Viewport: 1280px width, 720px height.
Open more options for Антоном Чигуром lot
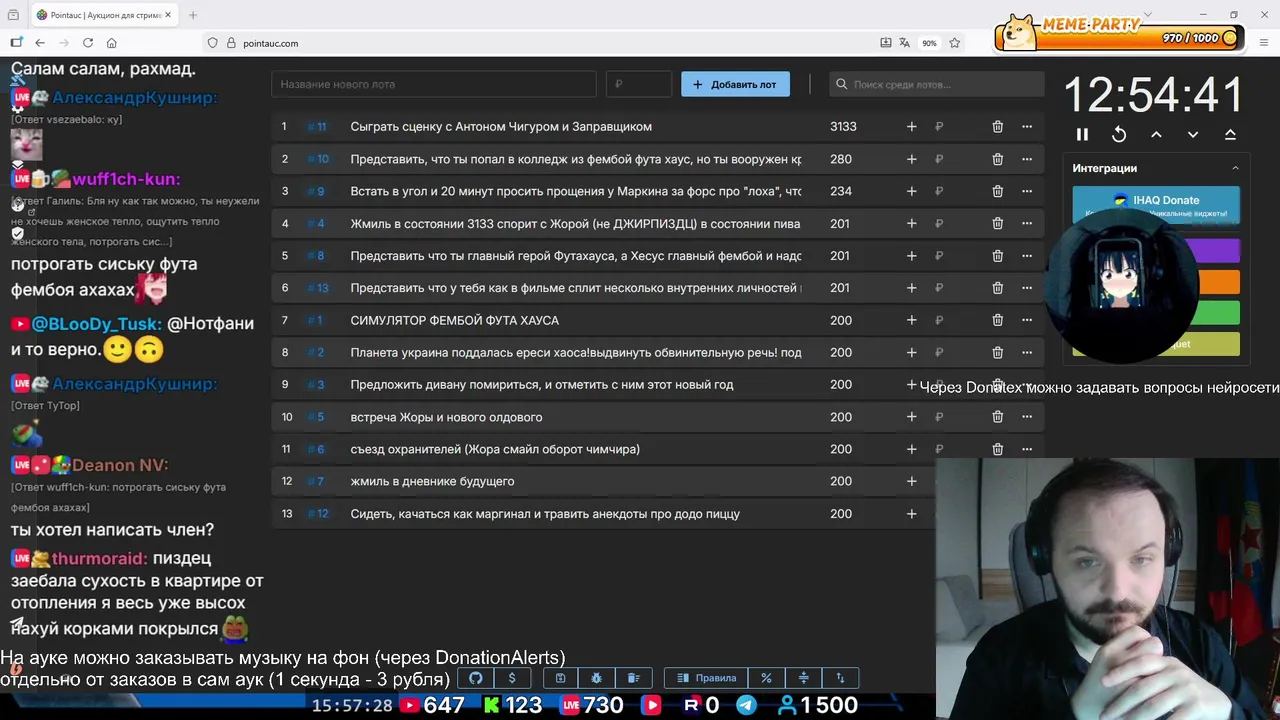pyautogui.click(x=1026, y=127)
